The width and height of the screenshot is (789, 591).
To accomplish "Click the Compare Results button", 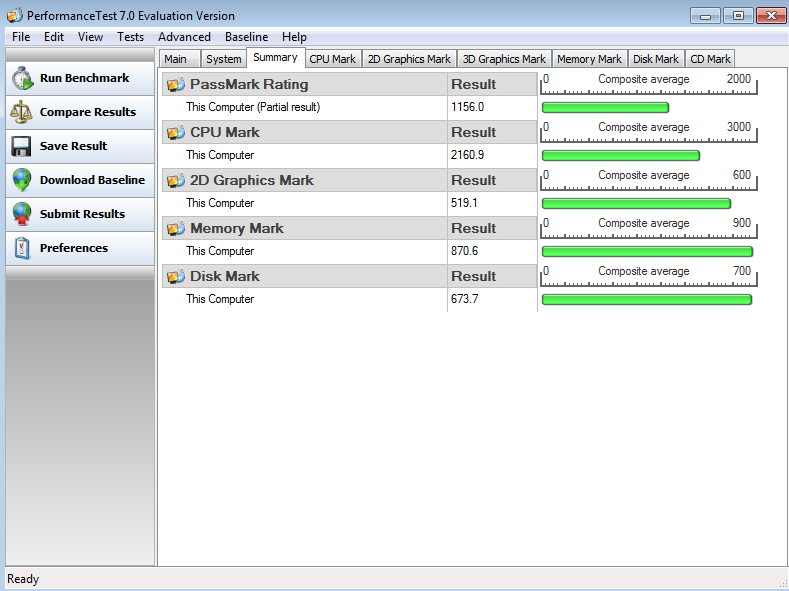I will 80,112.
